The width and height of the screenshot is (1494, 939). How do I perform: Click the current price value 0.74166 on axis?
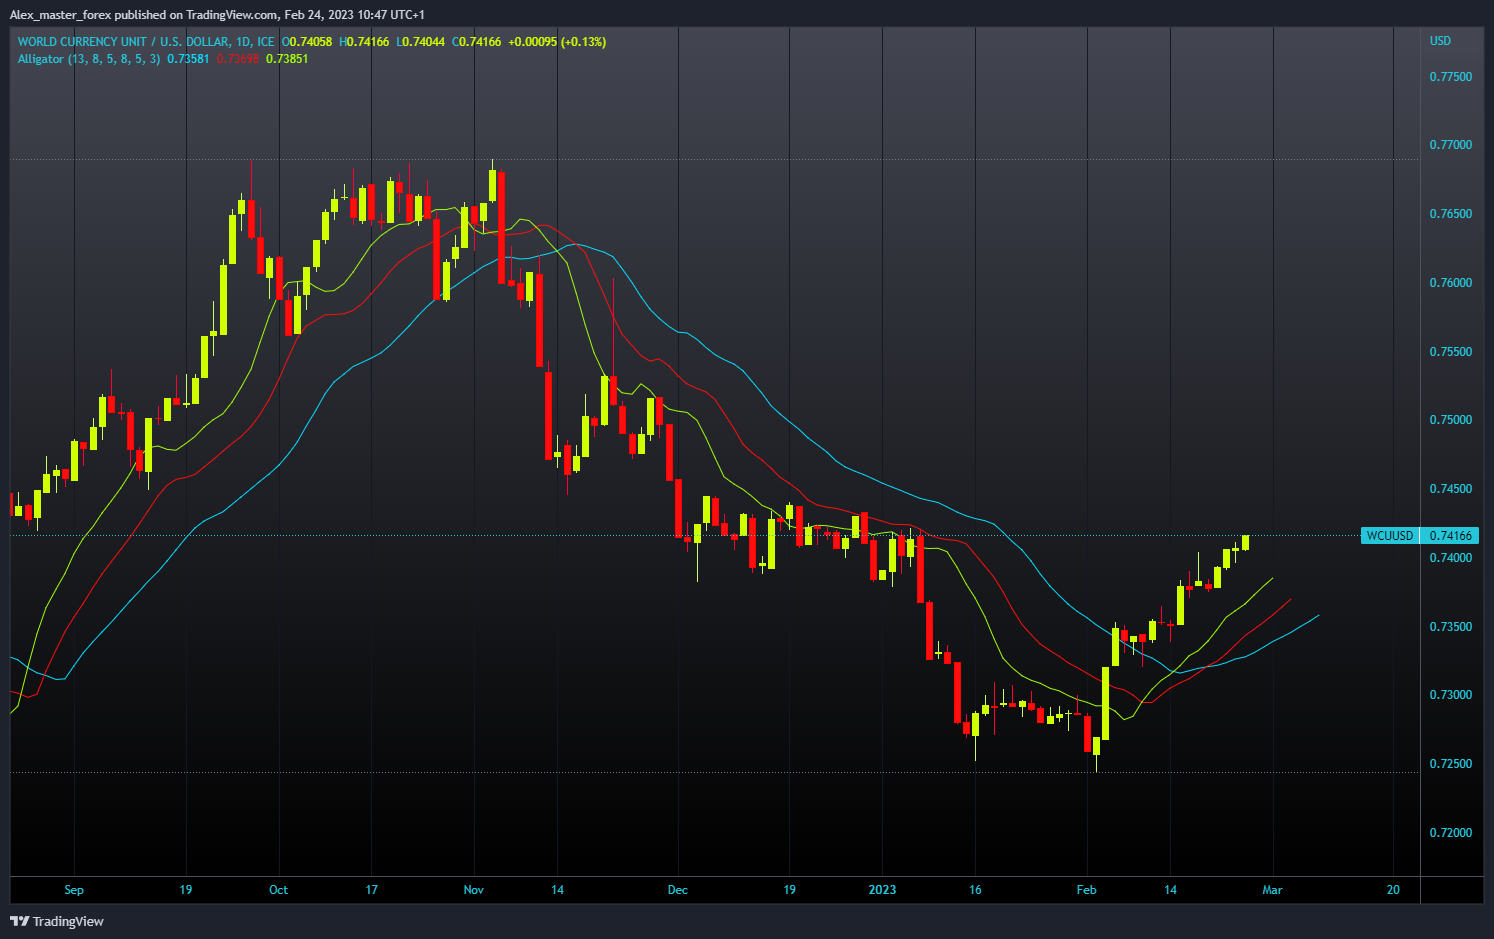1451,536
